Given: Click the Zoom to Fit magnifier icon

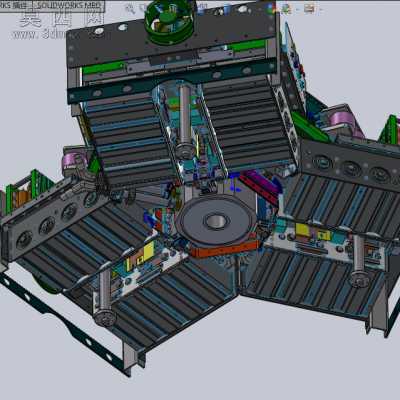Looking at the screenshot, I should pyautogui.click(x=130, y=9).
